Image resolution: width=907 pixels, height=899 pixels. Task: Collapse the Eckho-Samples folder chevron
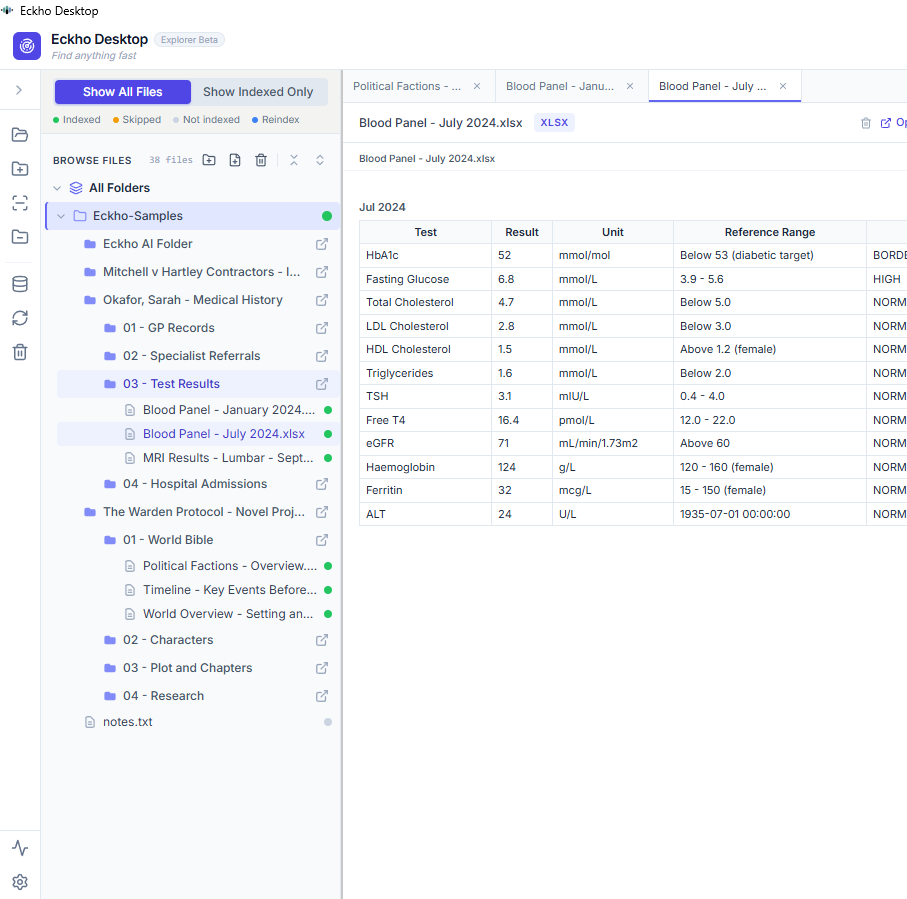pos(61,216)
